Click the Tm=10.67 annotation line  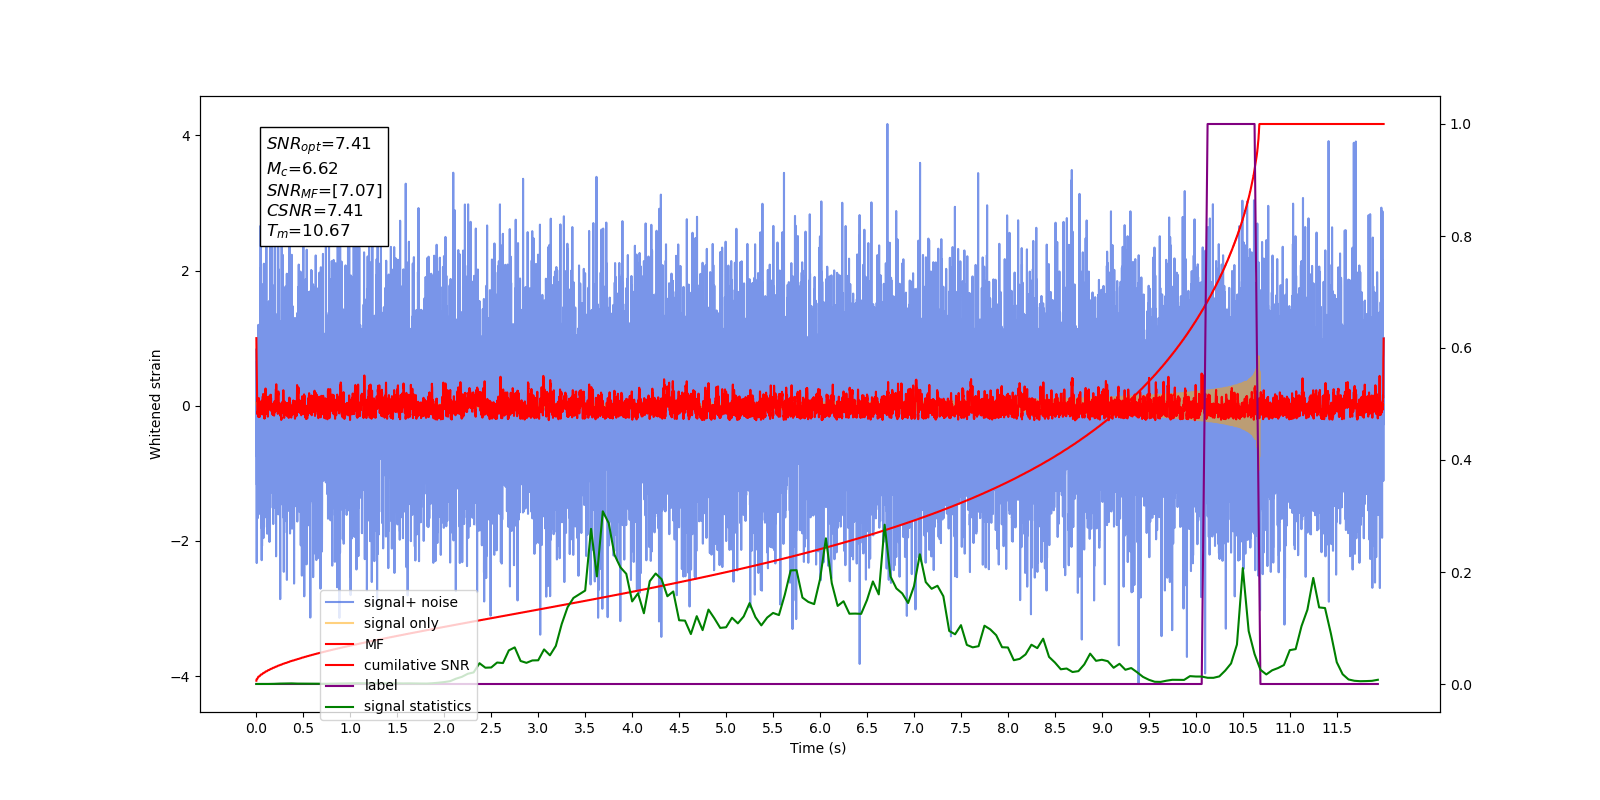308,231
